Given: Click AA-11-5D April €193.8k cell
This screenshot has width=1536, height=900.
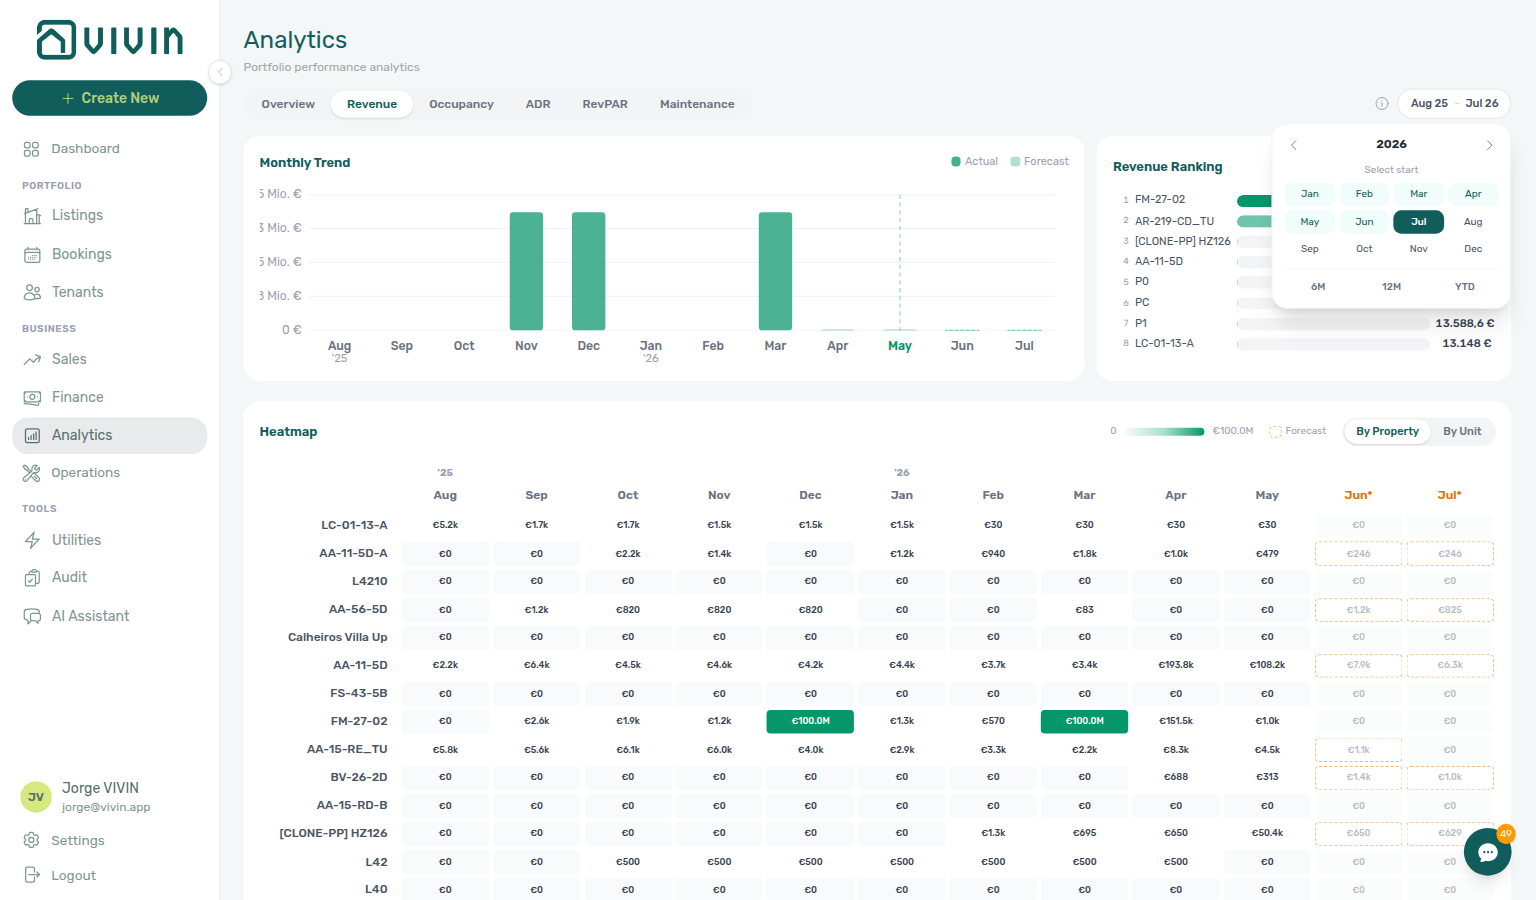Looking at the screenshot, I should tap(1176, 665).
